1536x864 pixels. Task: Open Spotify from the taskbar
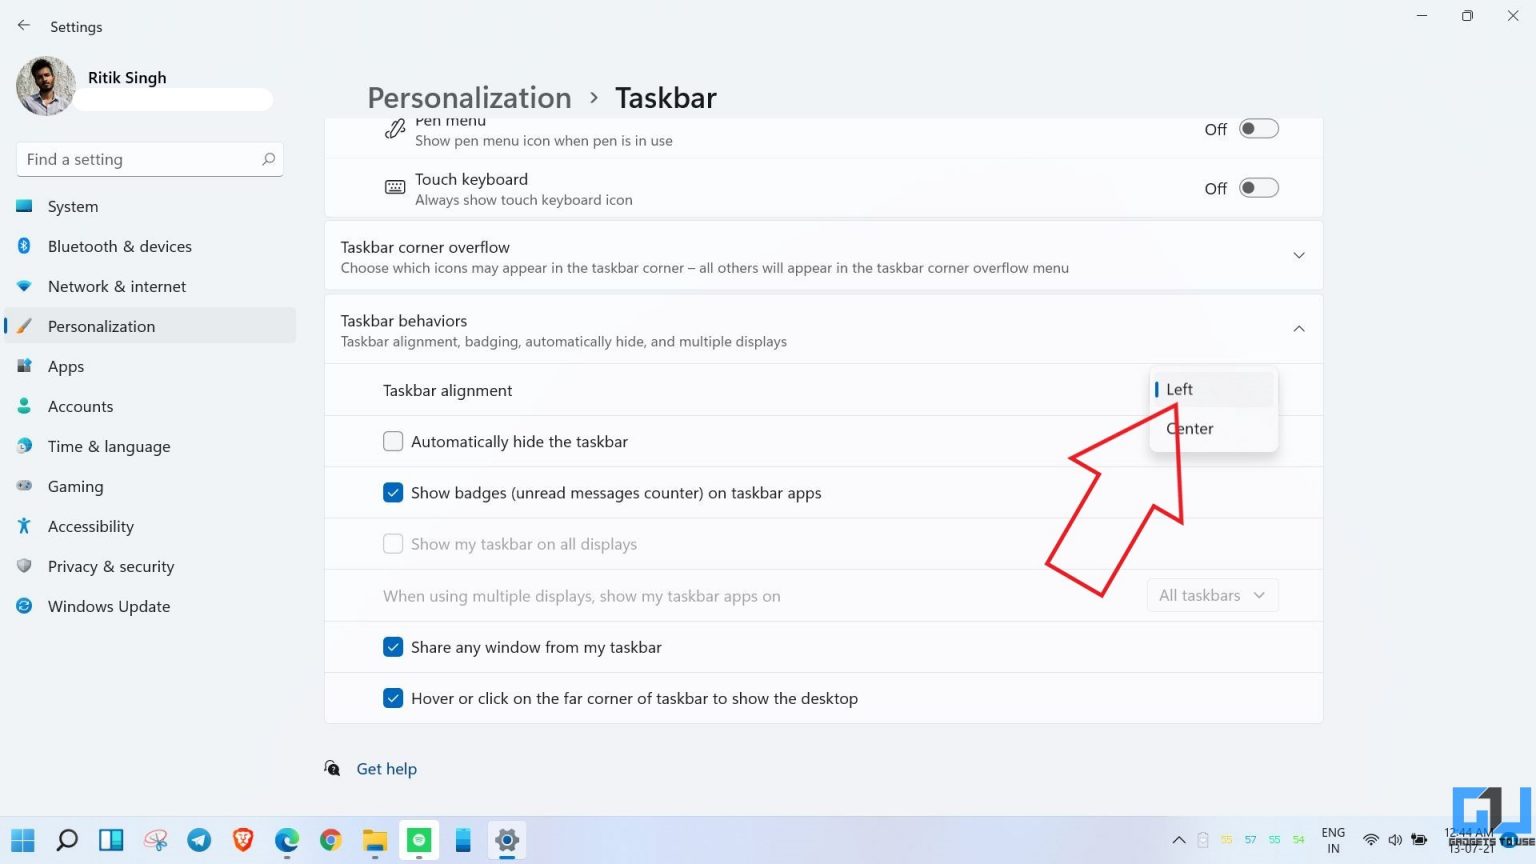419,840
